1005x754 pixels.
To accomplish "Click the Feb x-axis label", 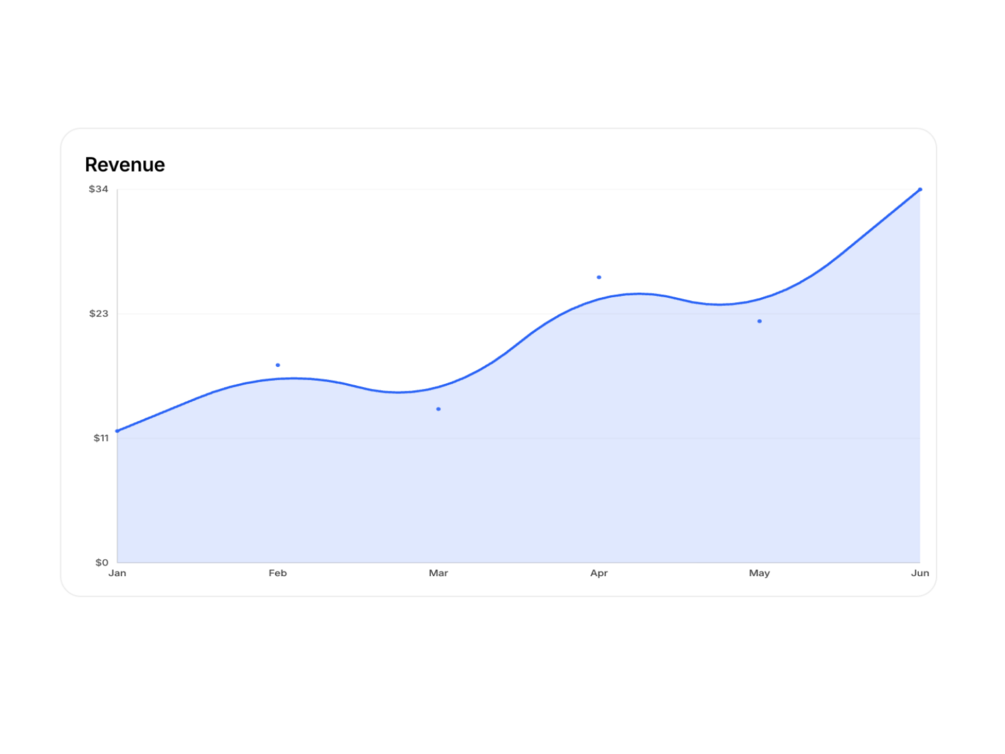I will pyautogui.click(x=278, y=573).
